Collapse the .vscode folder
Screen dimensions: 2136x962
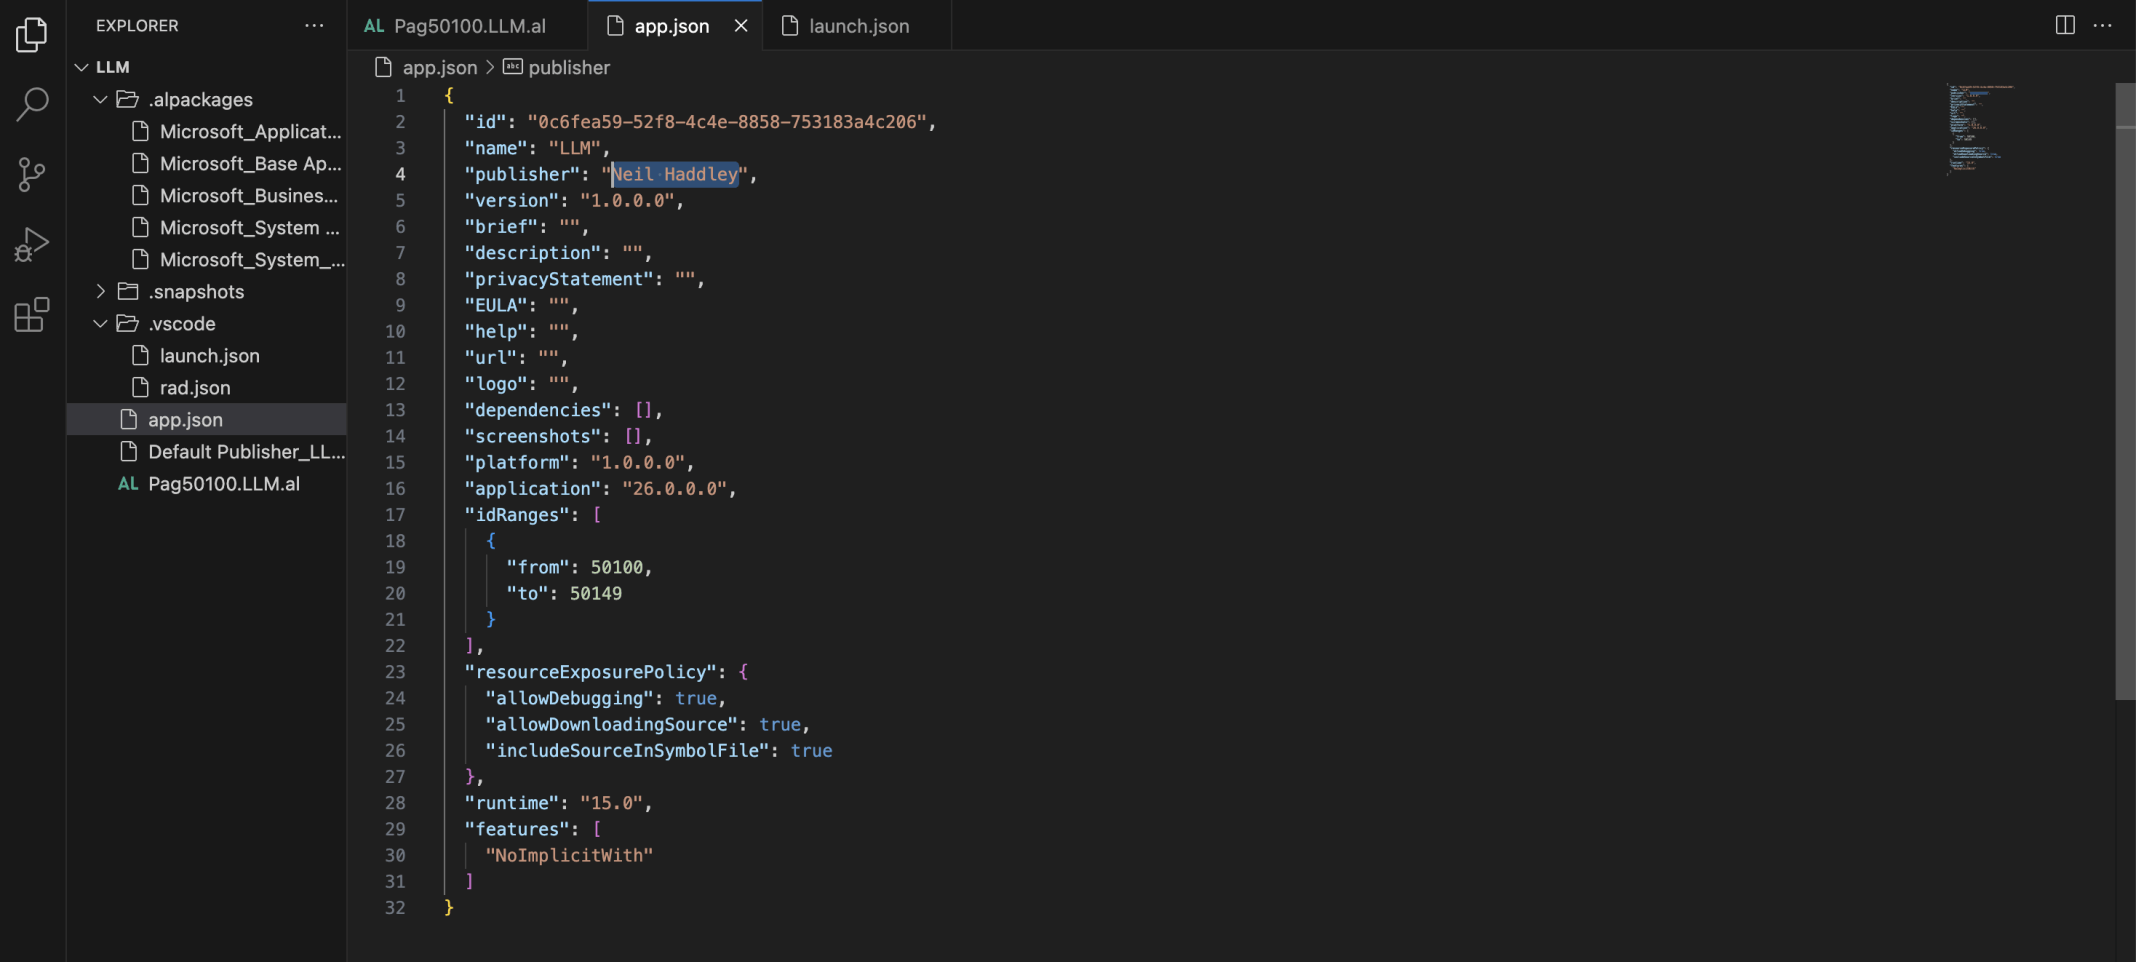pyautogui.click(x=101, y=324)
